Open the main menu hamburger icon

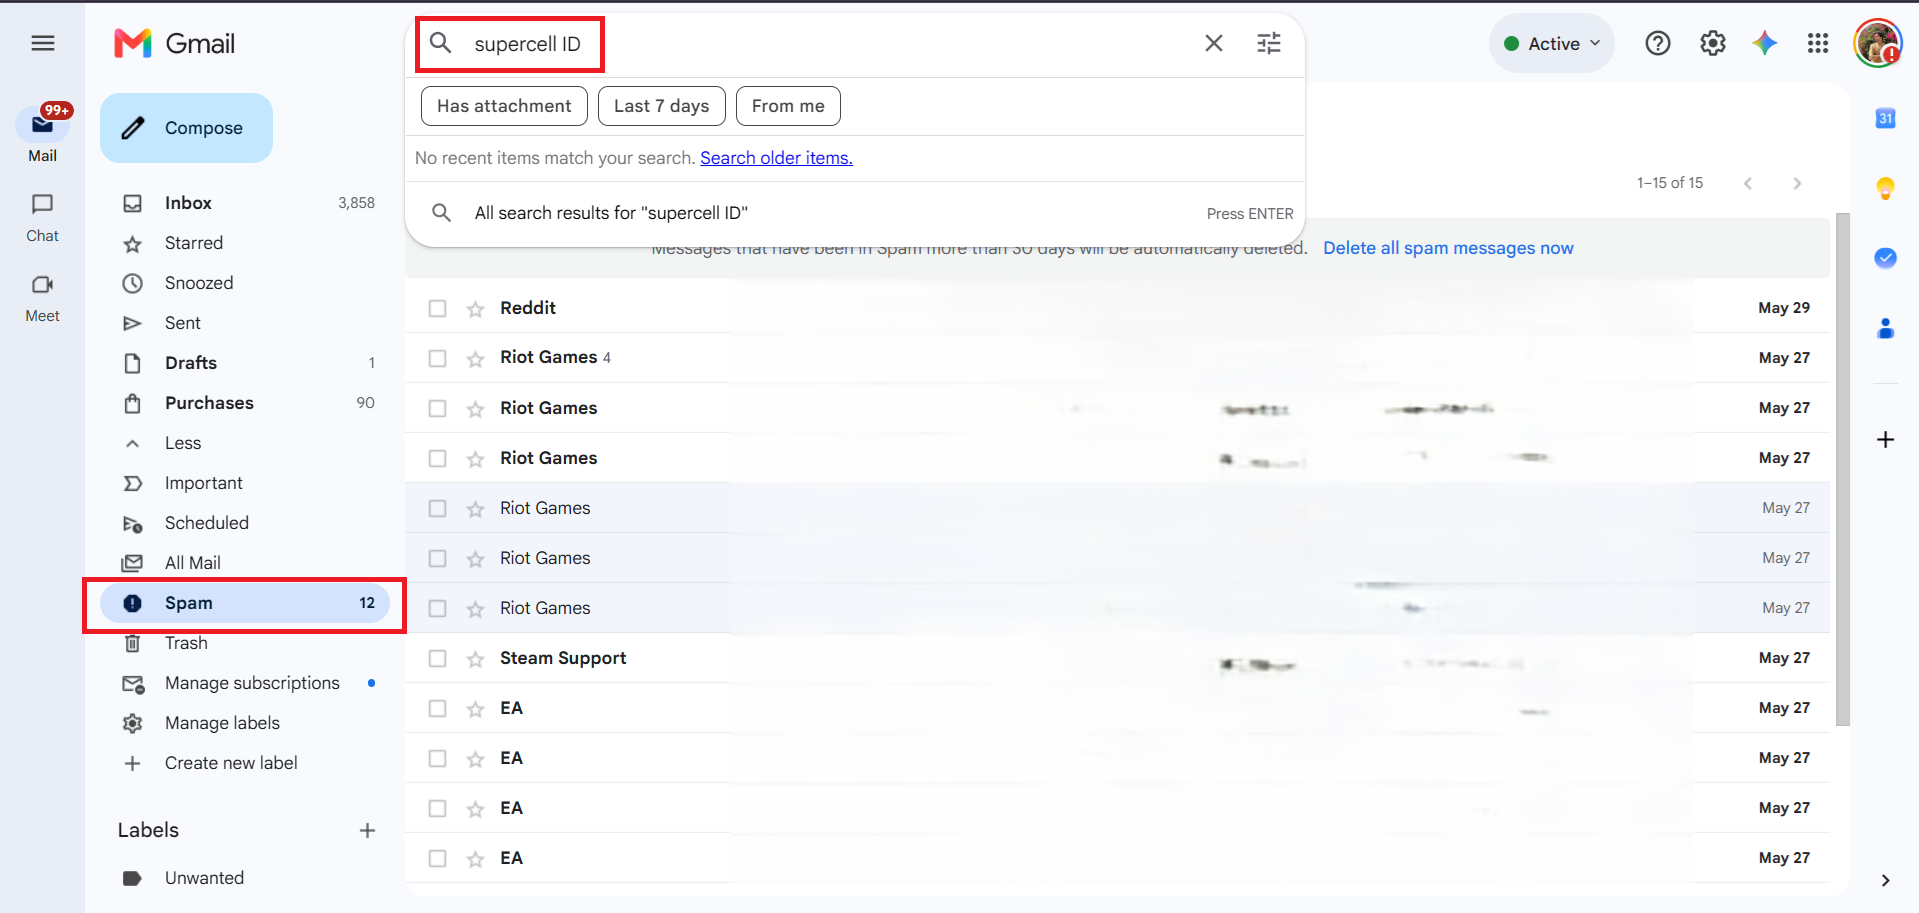pyautogui.click(x=42, y=43)
